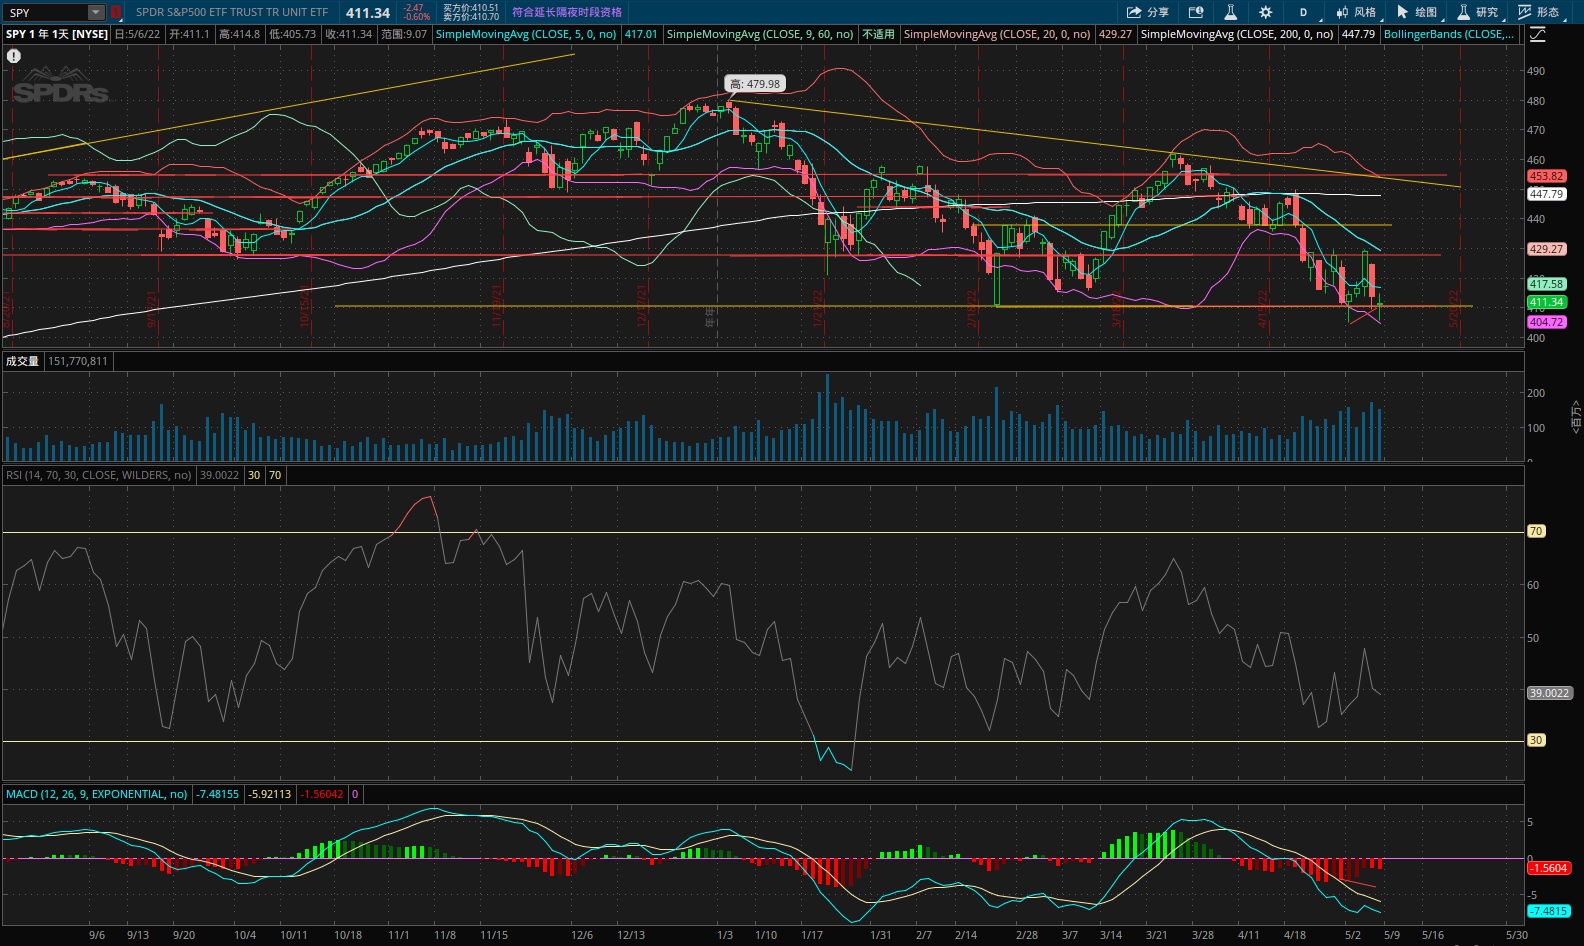Click the RSI 70 overbought axis label
This screenshot has height=946, width=1584.
point(1536,531)
